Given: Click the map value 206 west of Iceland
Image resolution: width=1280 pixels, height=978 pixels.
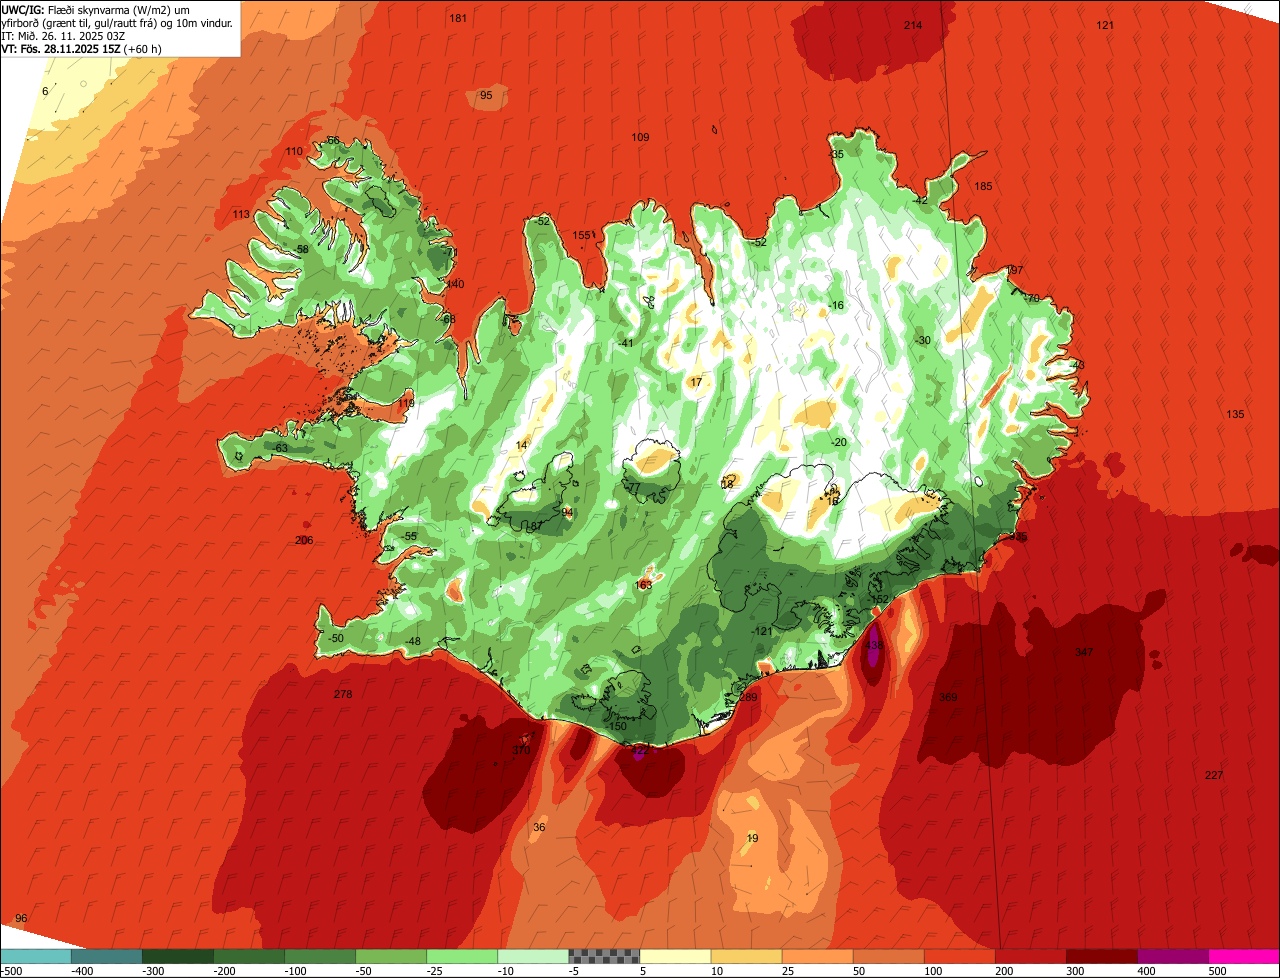Looking at the screenshot, I should [304, 540].
